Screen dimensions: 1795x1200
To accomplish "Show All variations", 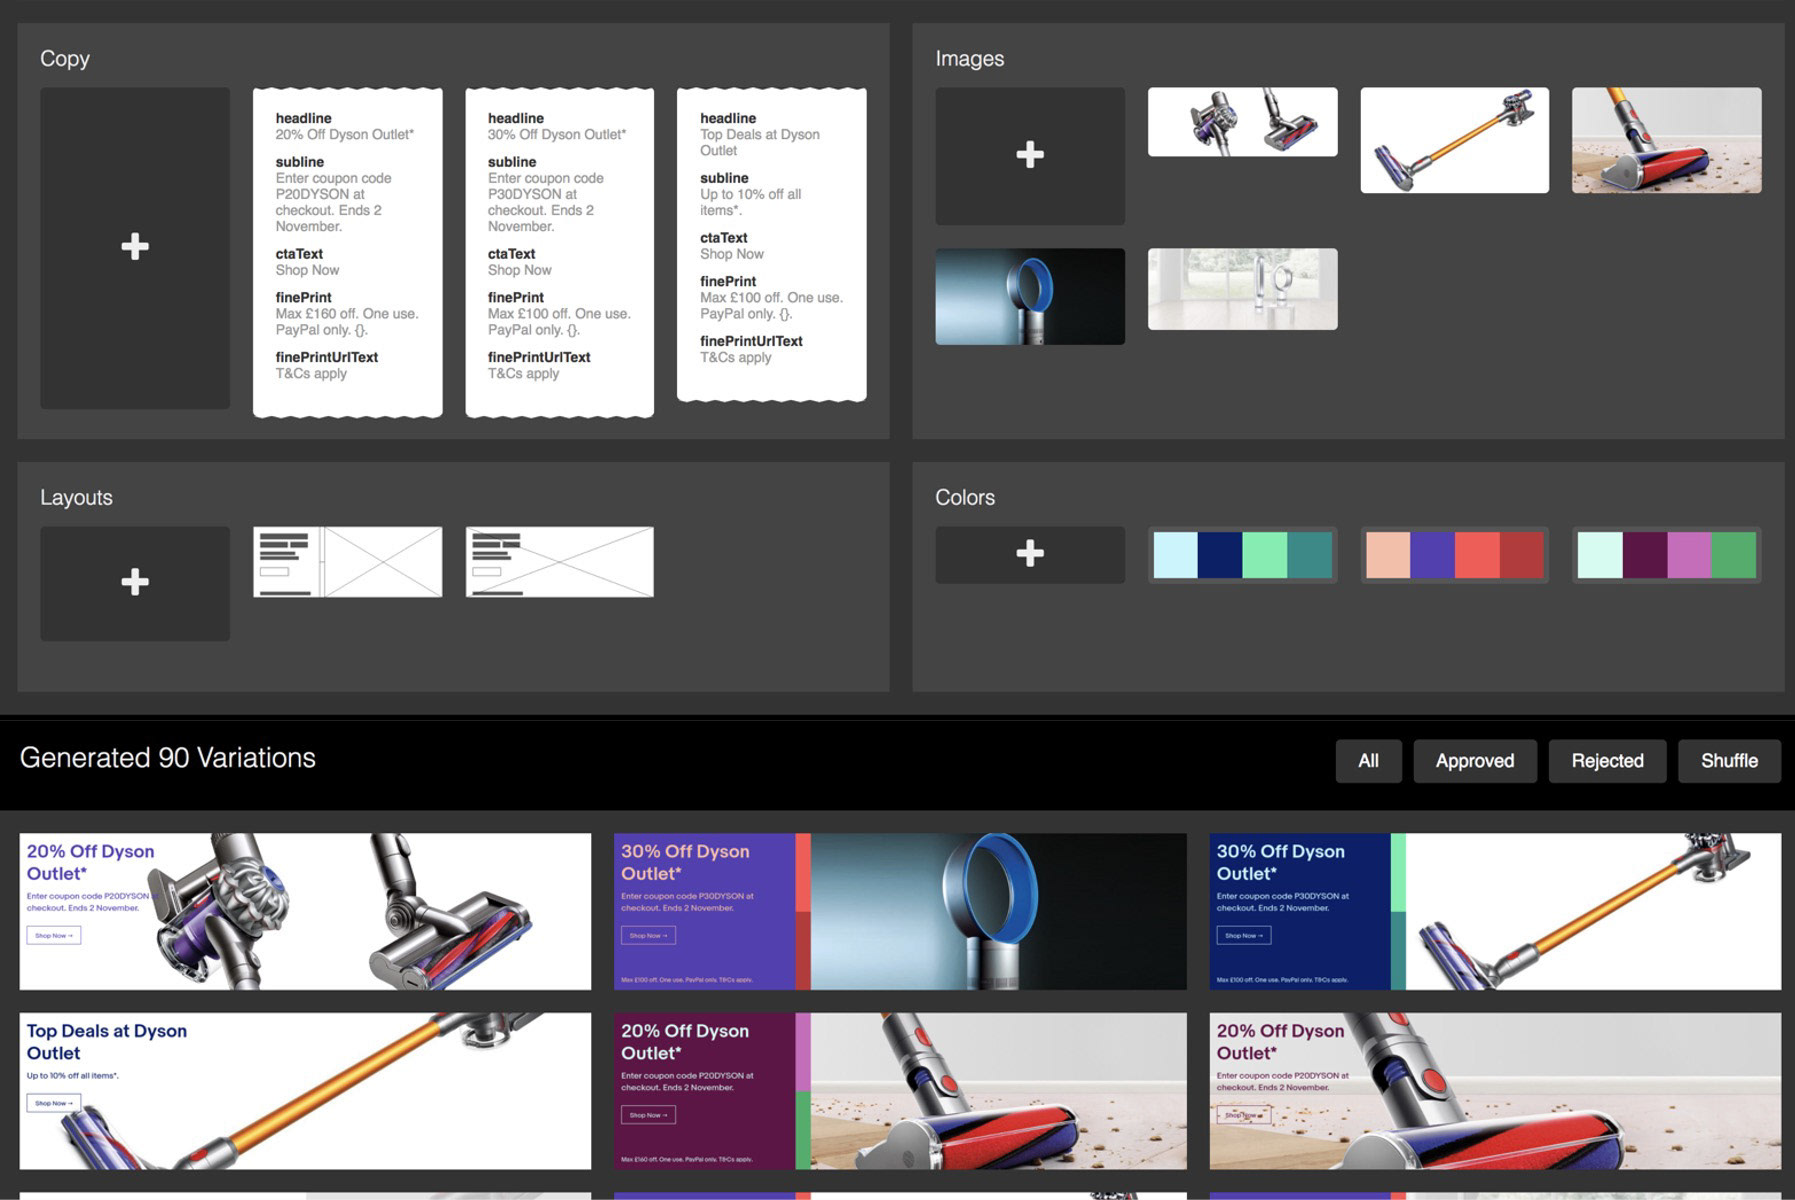I will click(x=1368, y=761).
